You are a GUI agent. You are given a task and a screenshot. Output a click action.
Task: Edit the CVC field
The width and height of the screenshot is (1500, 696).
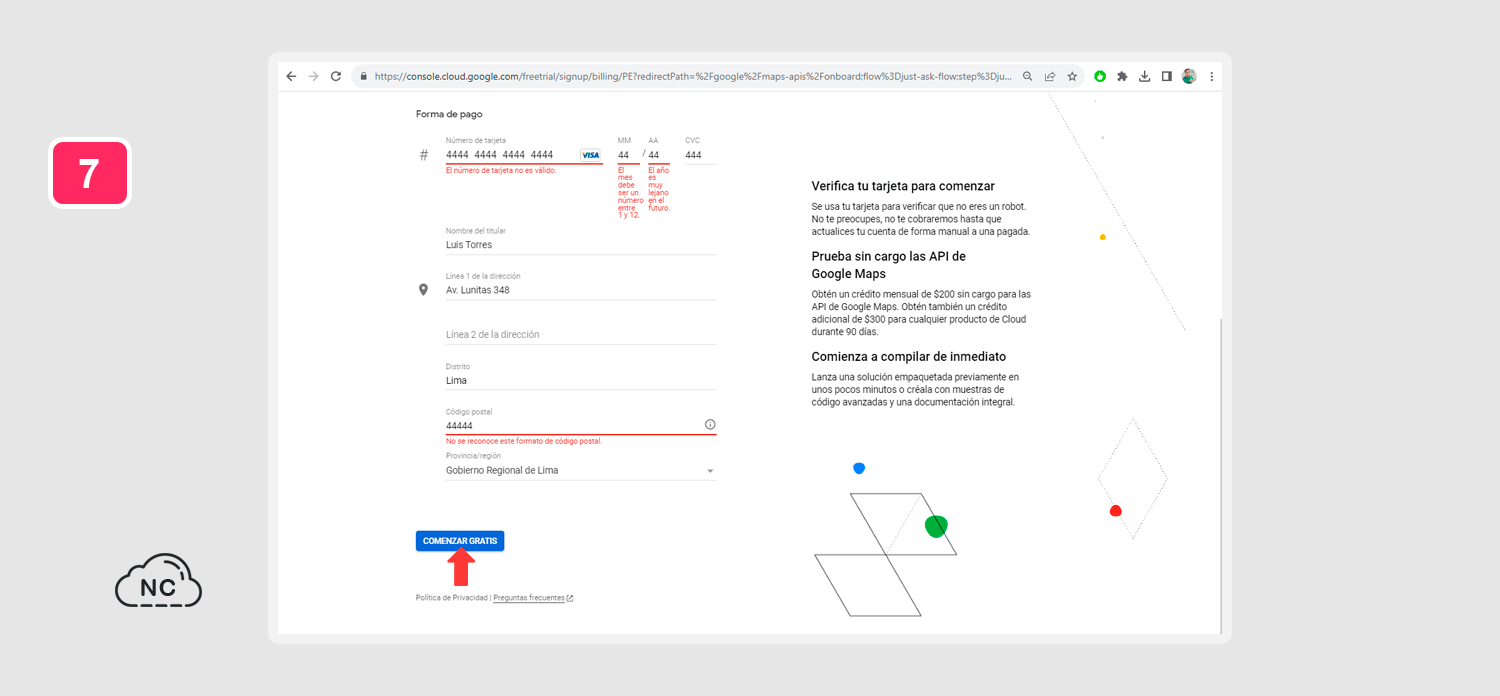tap(700, 155)
